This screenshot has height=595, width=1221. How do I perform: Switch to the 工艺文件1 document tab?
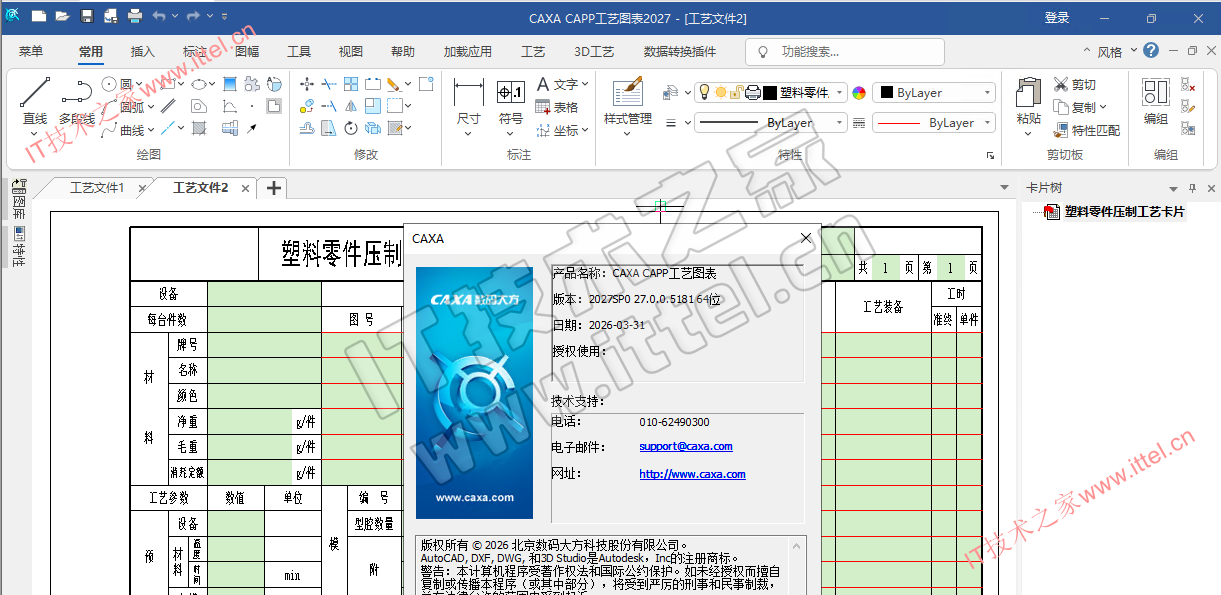click(x=97, y=188)
